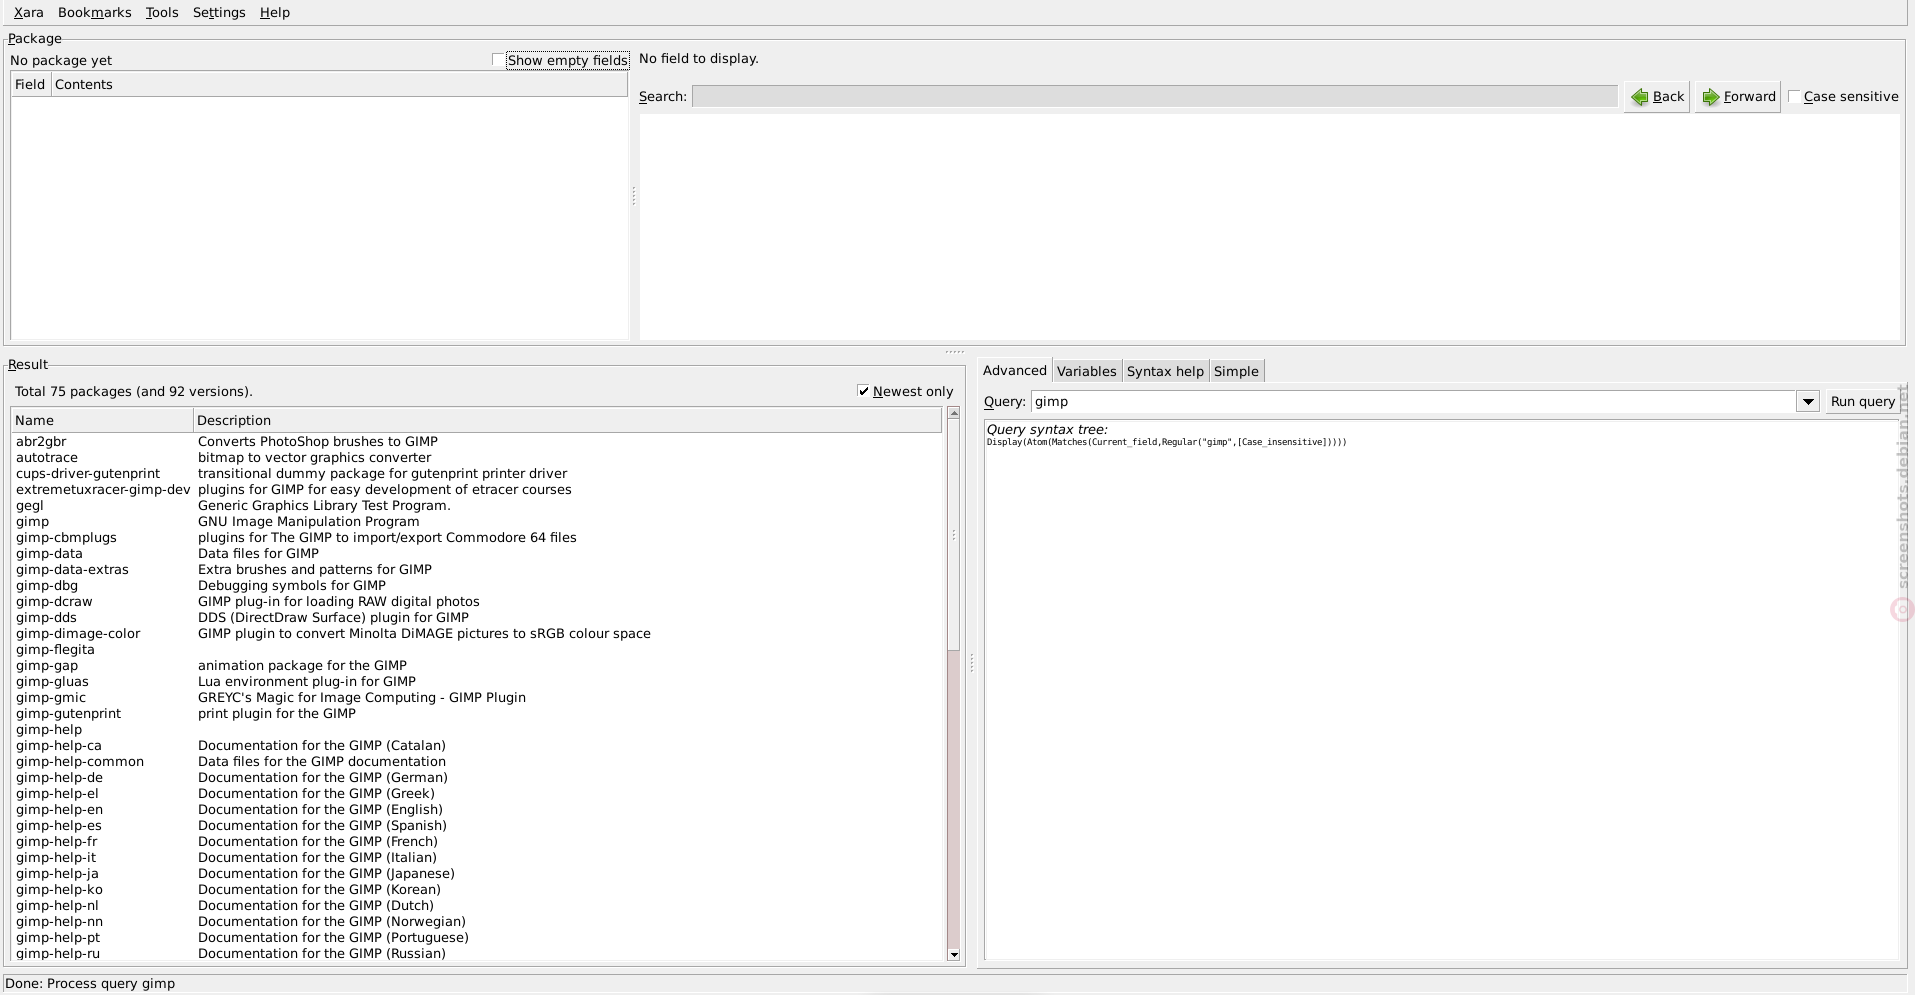Viewport: 1915px width, 995px height.
Task: Select the gimp package row
Action: point(477,521)
